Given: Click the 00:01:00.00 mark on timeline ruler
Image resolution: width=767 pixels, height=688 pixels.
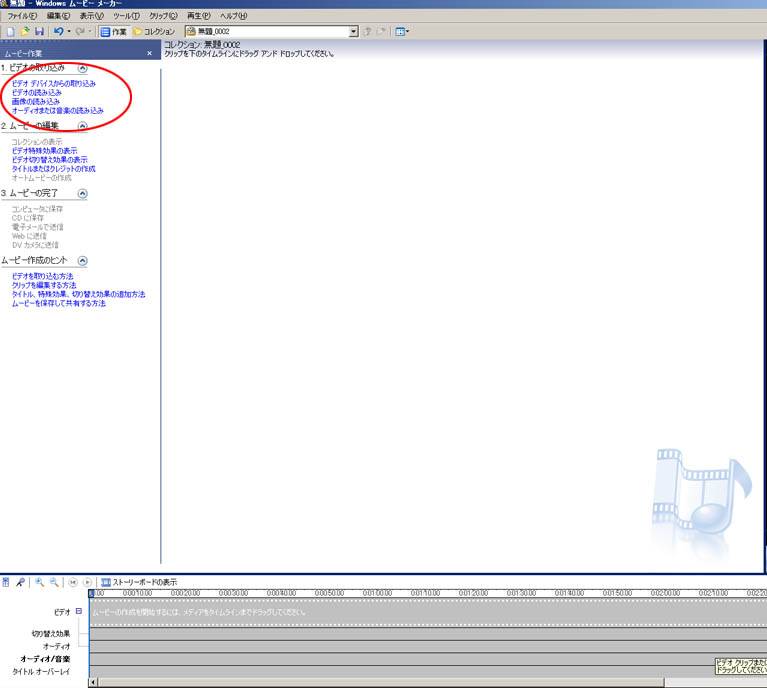Looking at the screenshot, I should (x=377, y=593).
